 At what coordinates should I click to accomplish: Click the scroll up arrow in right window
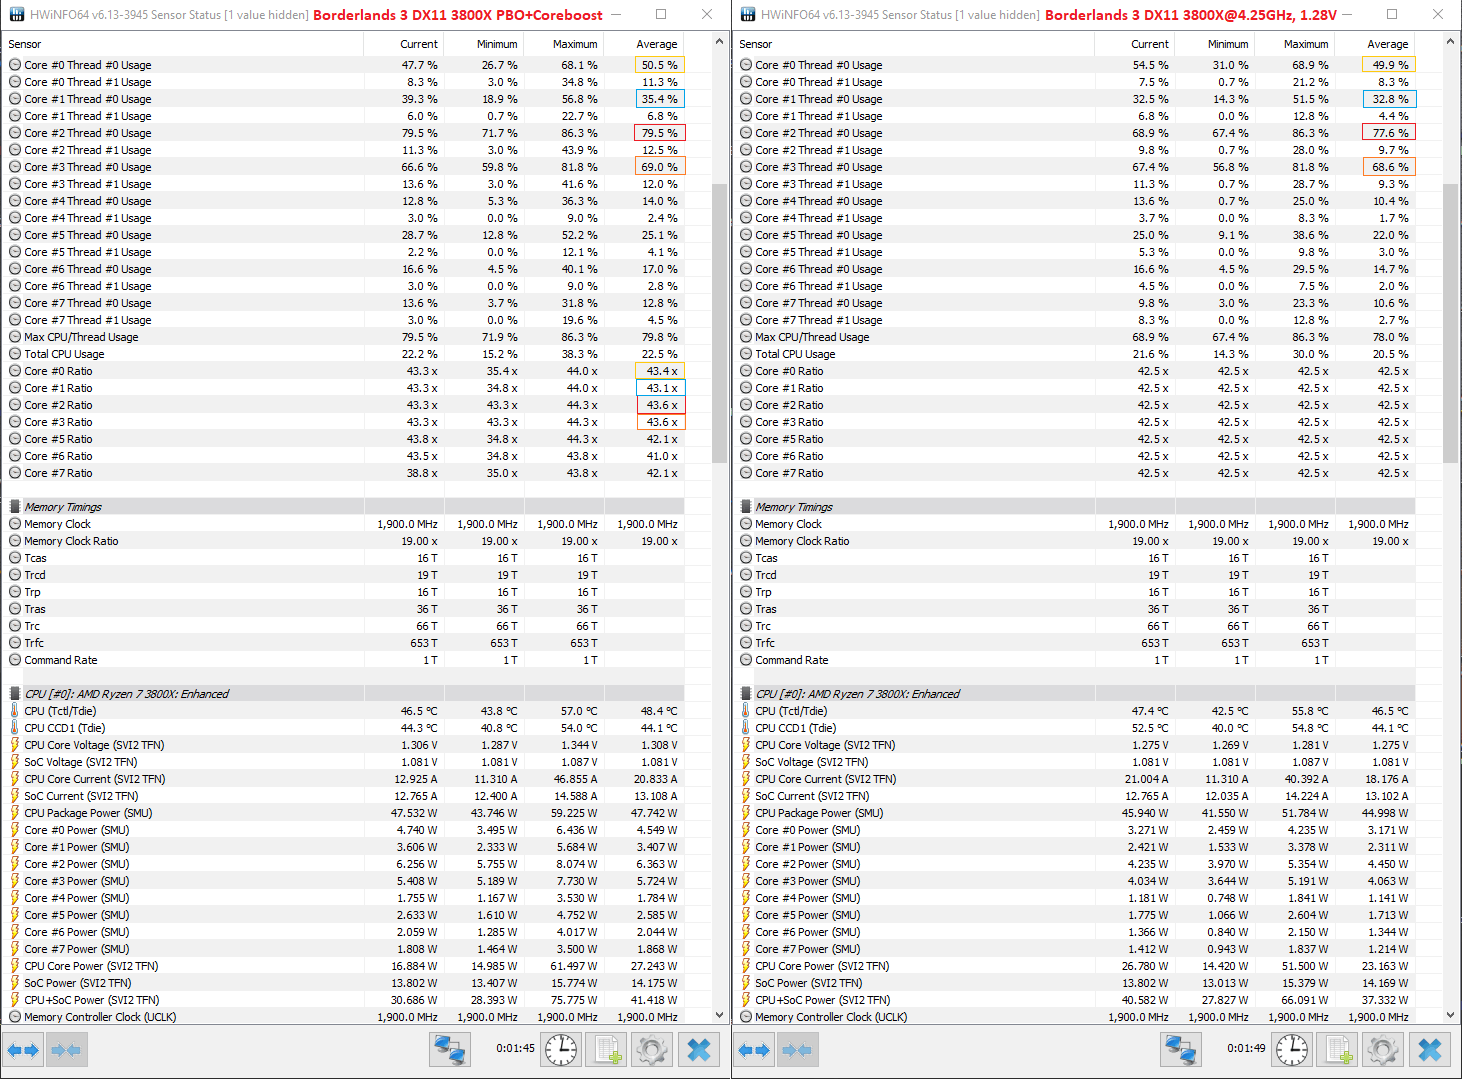pyautogui.click(x=1450, y=42)
